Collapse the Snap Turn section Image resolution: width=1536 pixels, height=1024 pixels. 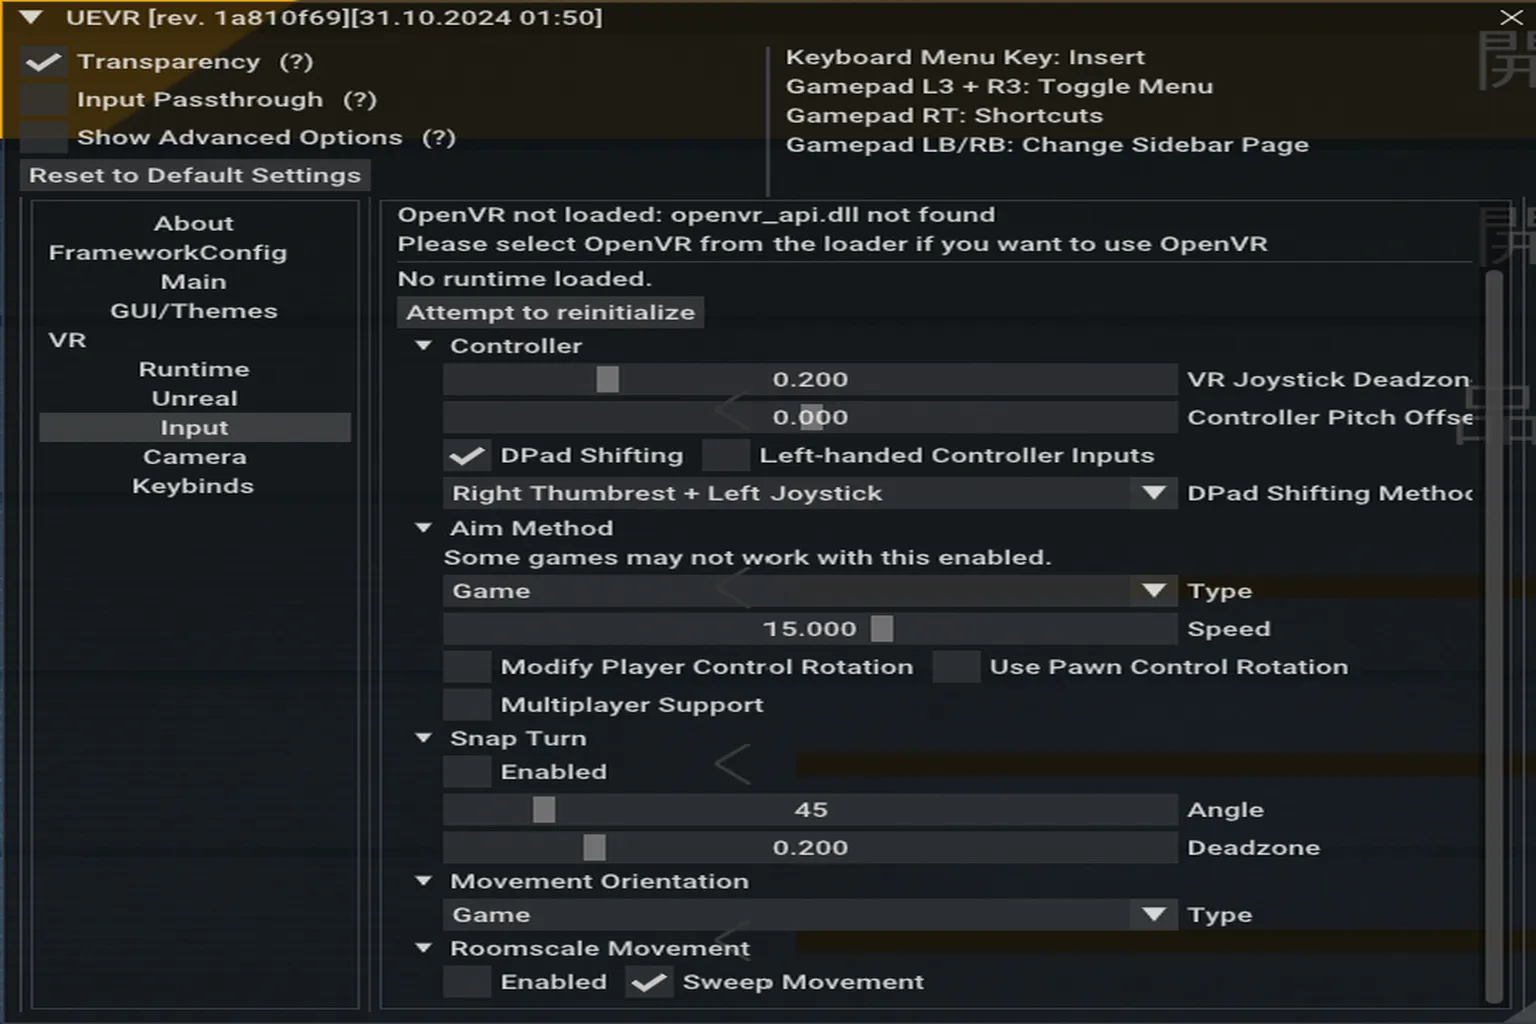pyautogui.click(x=424, y=739)
